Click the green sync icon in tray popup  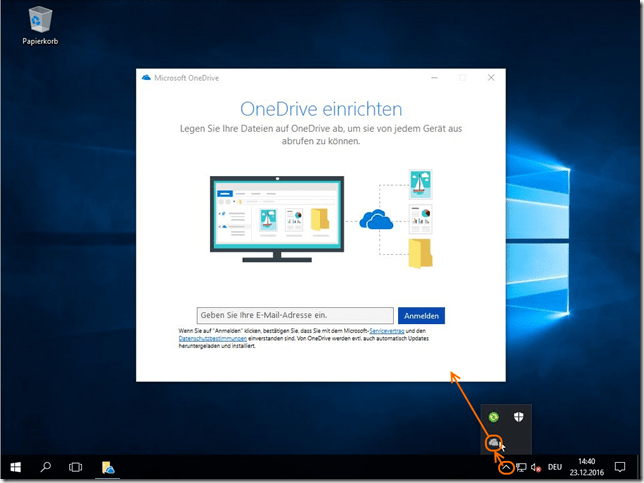point(493,417)
